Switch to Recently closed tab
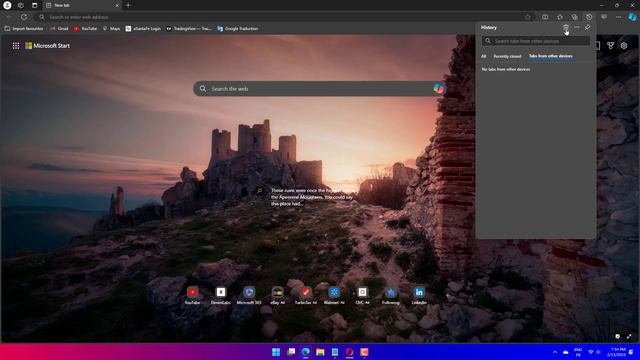 pyautogui.click(x=507, y=56)
